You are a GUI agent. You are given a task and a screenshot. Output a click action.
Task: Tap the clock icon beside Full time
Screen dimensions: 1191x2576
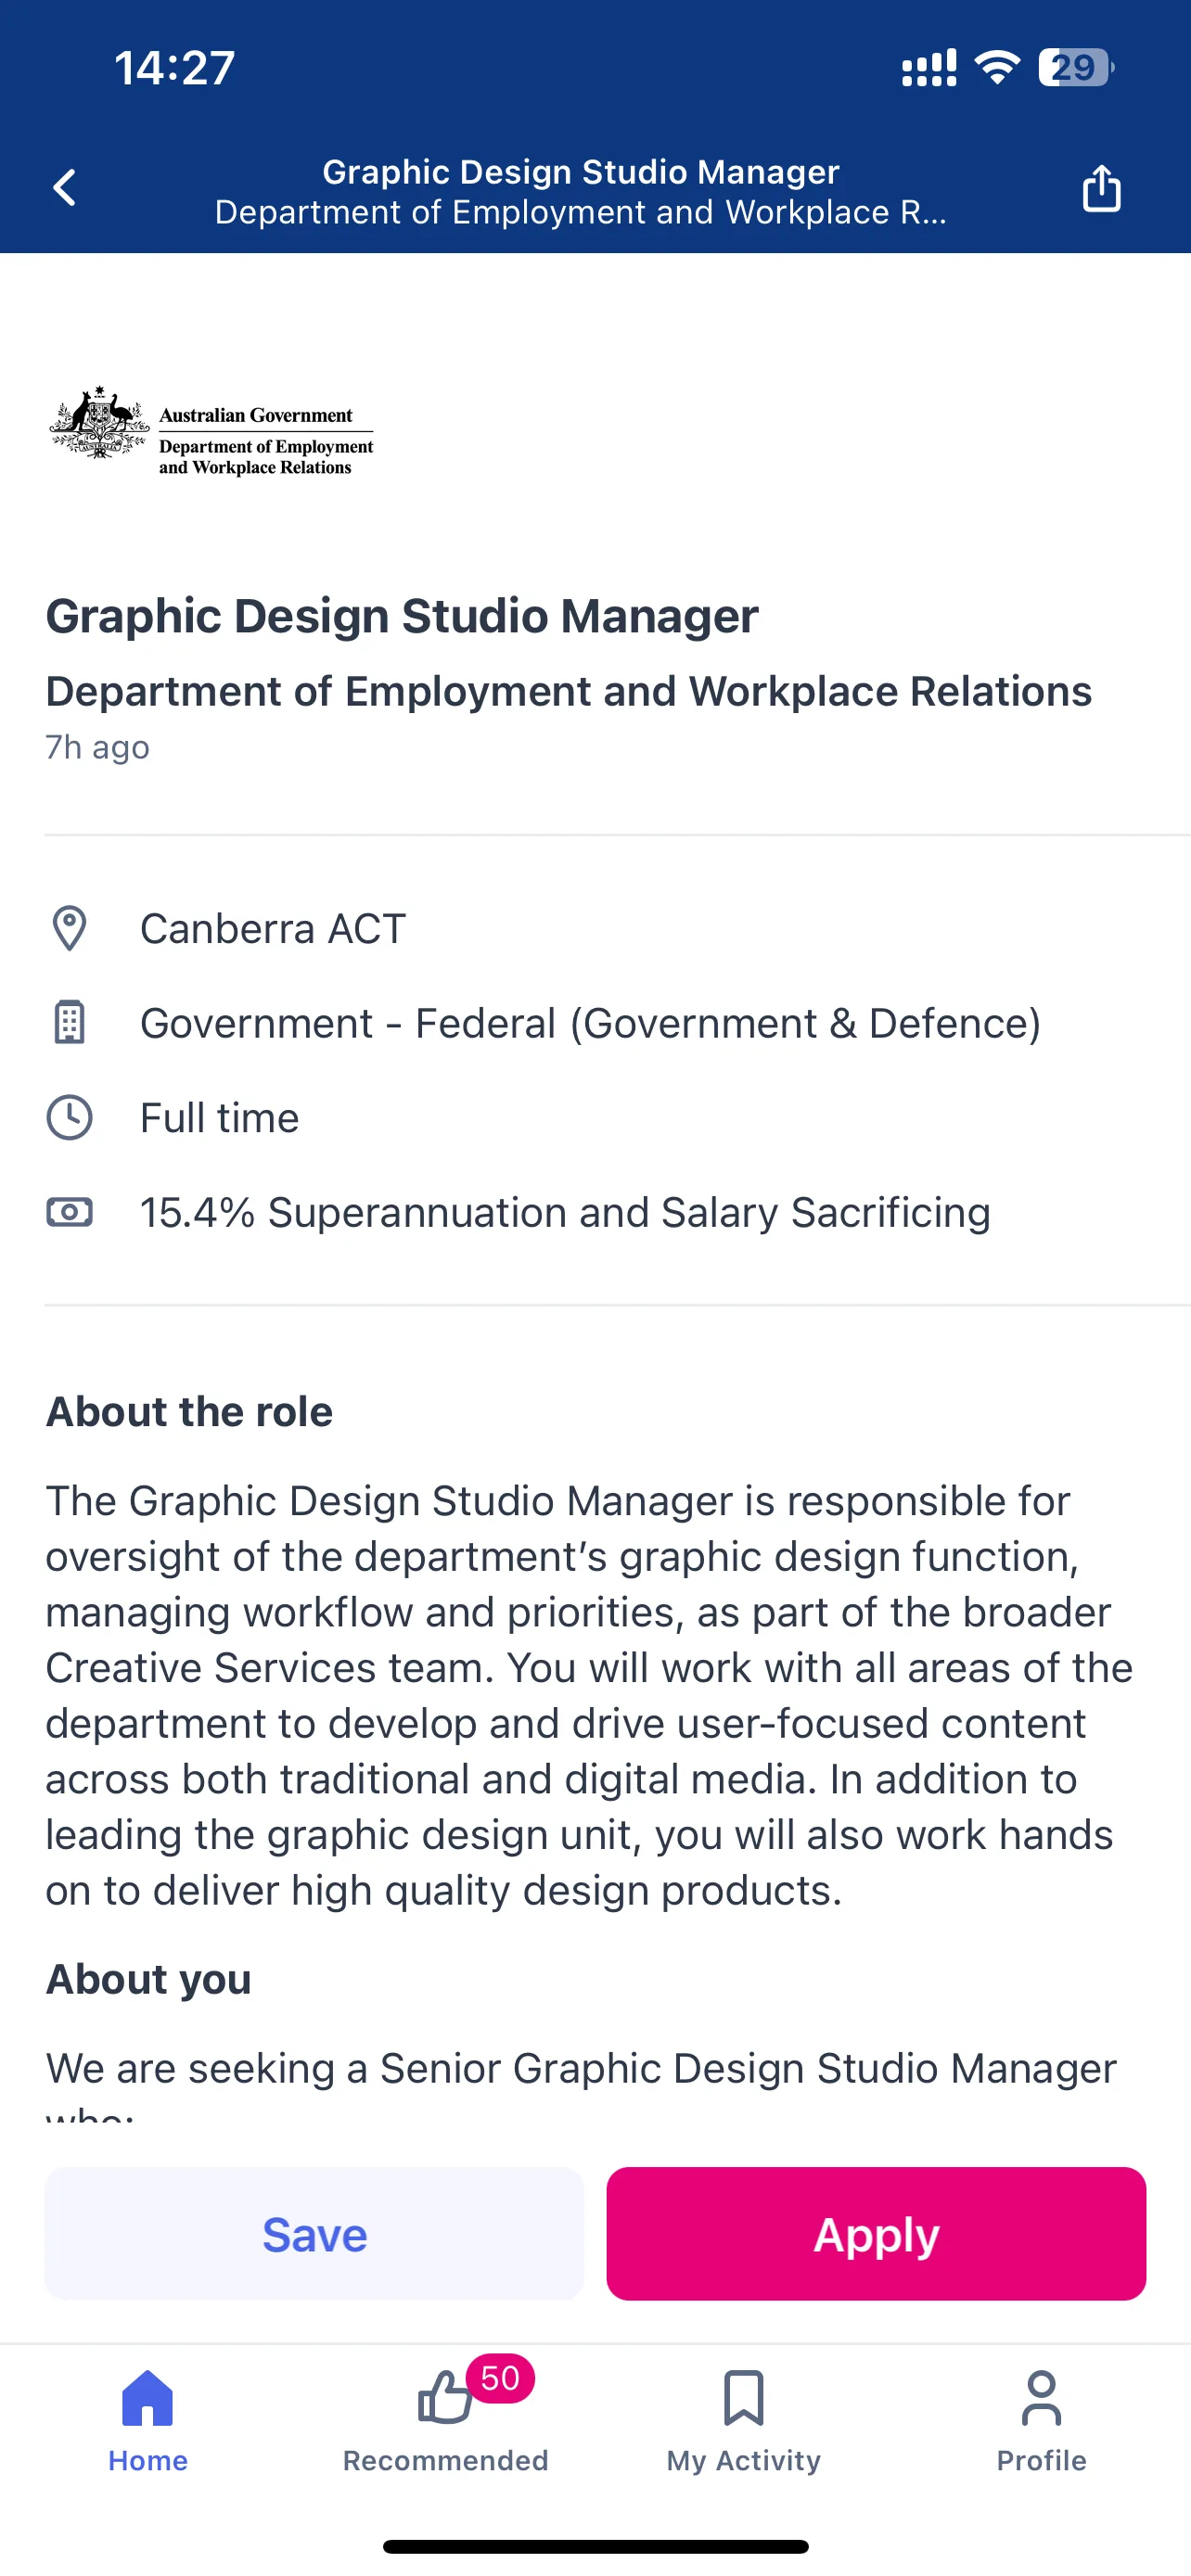click(x=69, y=1118)
